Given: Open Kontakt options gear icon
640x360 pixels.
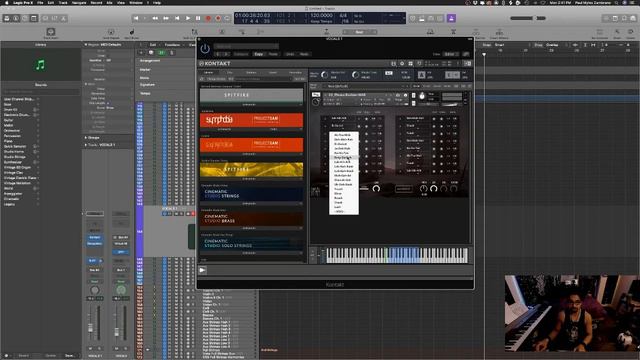Looking at the screenshot, I should (x=402, y=64).
